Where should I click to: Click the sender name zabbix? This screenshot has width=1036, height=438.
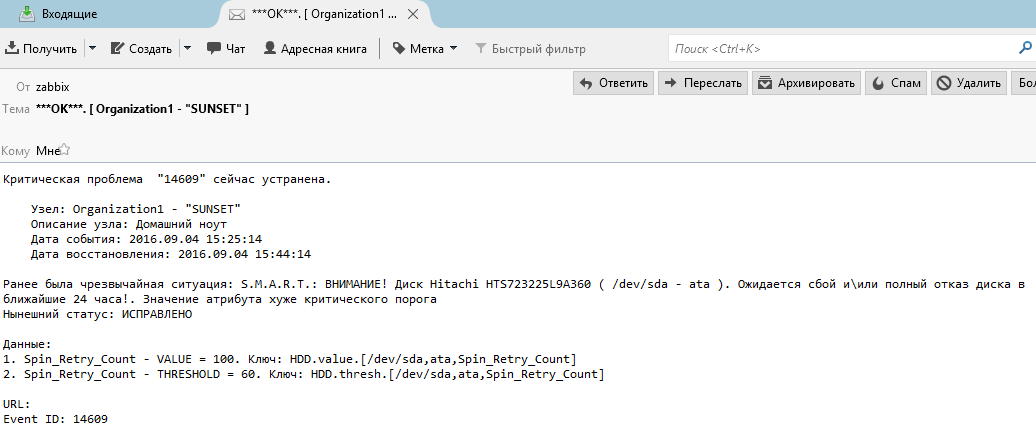[x=52, y=87]
